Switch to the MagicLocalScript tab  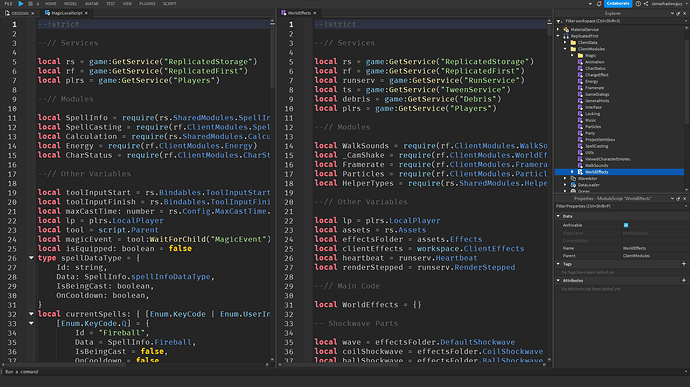pyautogui.click(x=66, y=13)
